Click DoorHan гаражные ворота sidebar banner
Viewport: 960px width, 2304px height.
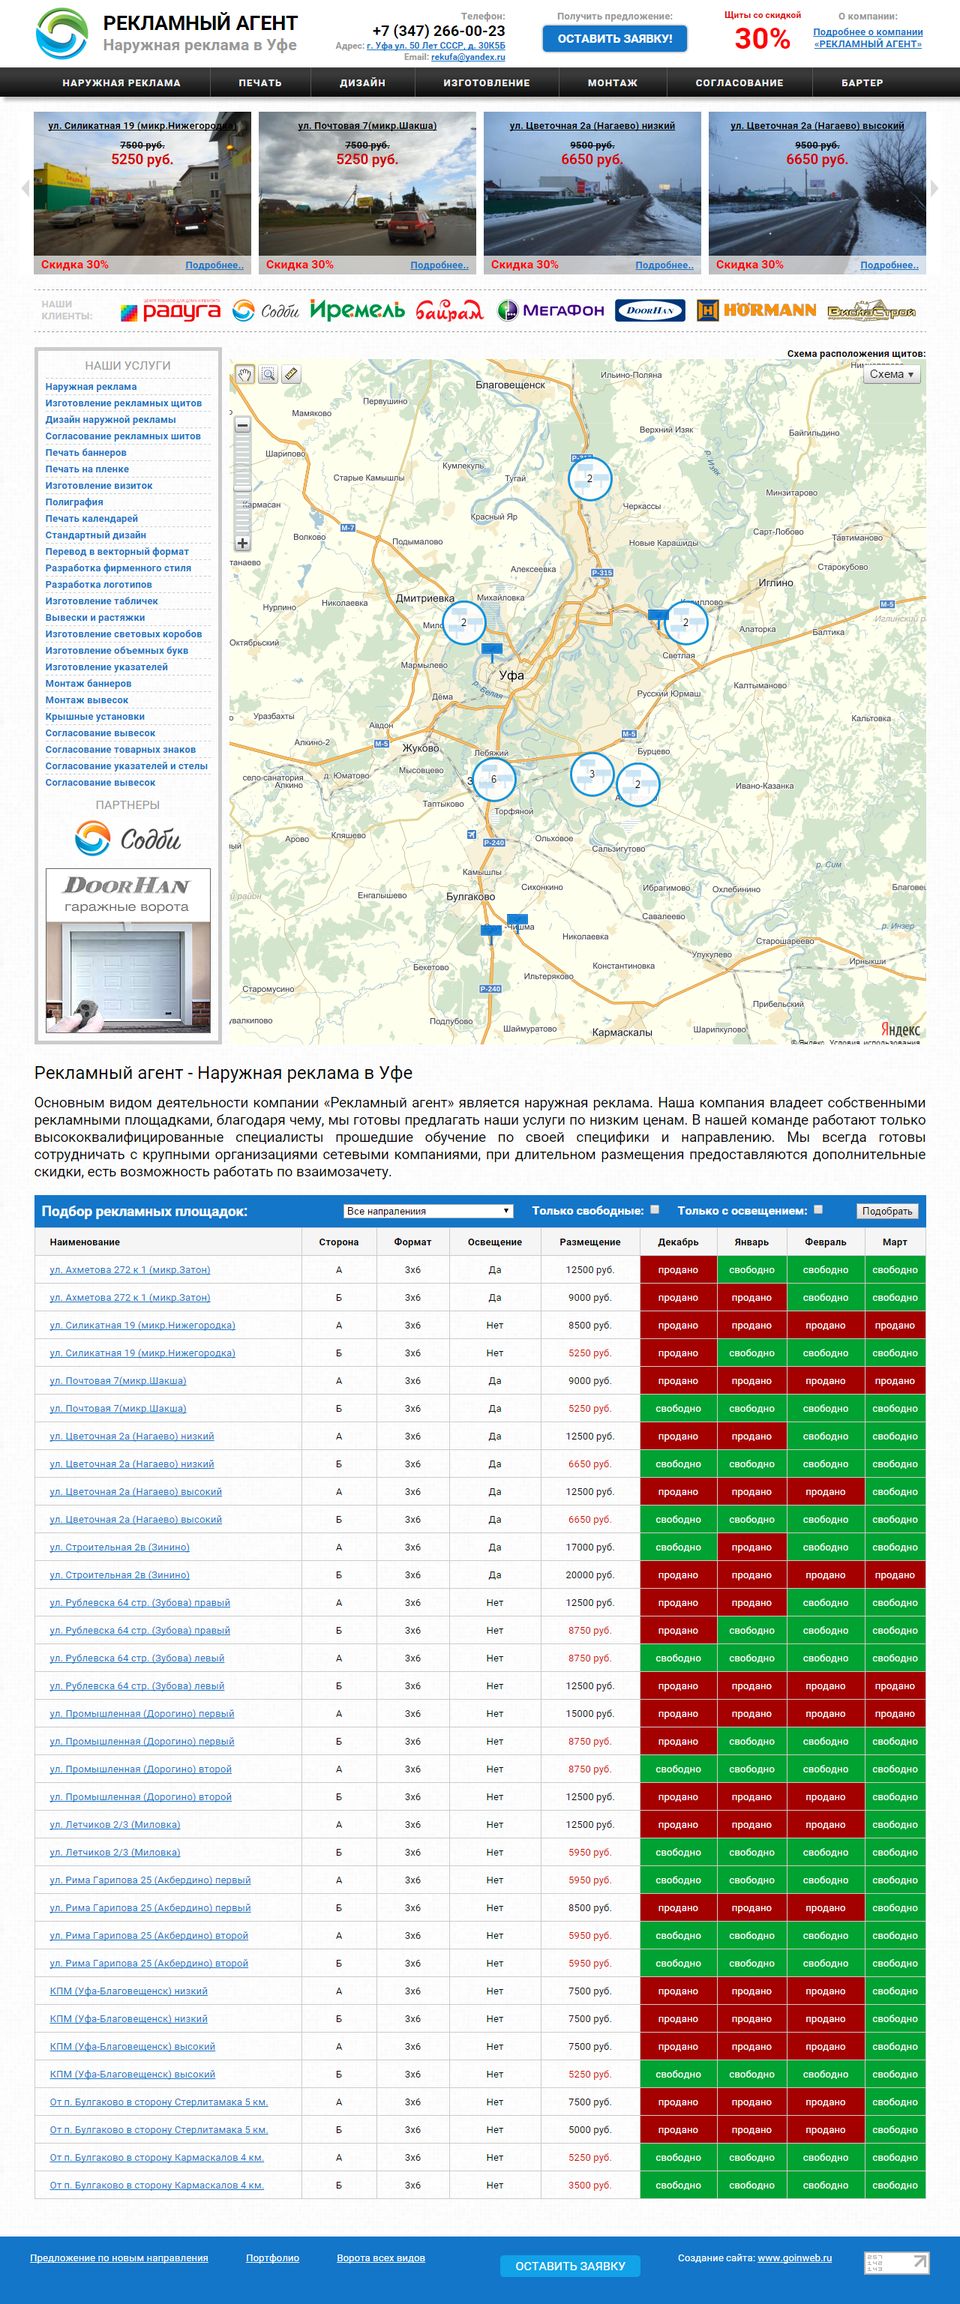(x=128, y=950)
